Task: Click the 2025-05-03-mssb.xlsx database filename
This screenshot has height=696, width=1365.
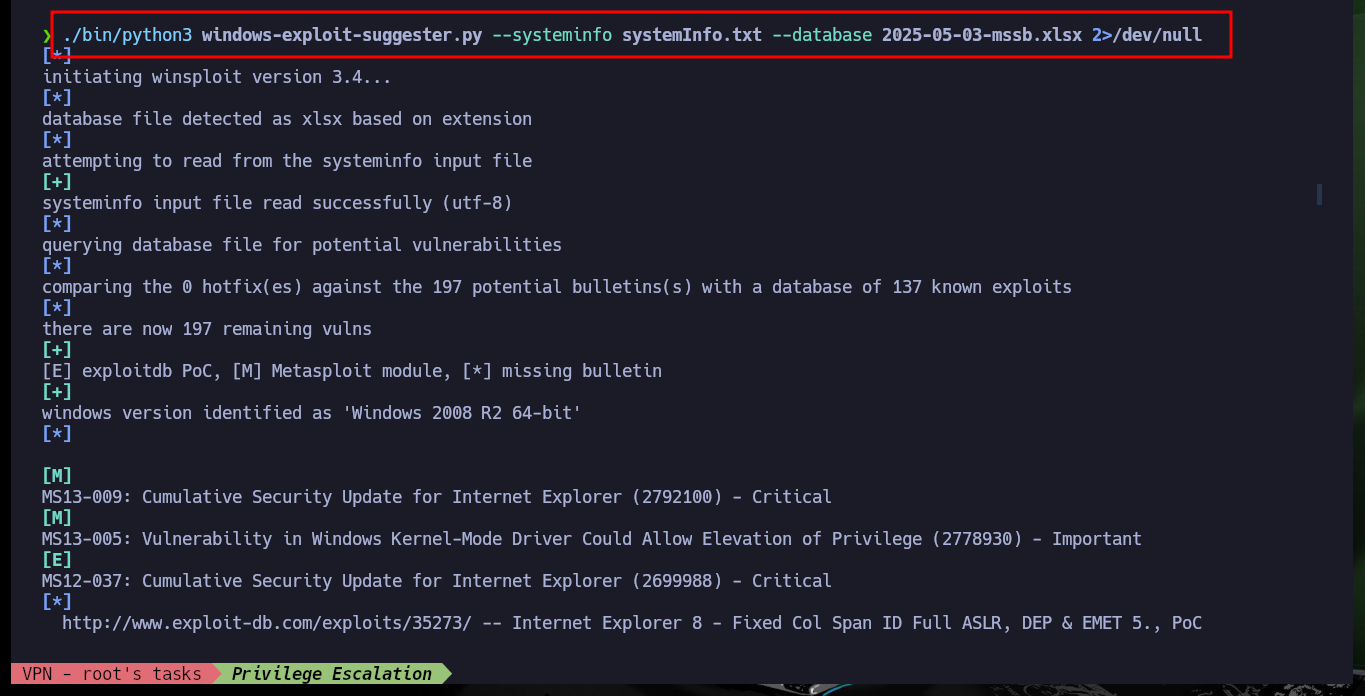Action: [x=981, y=36]
